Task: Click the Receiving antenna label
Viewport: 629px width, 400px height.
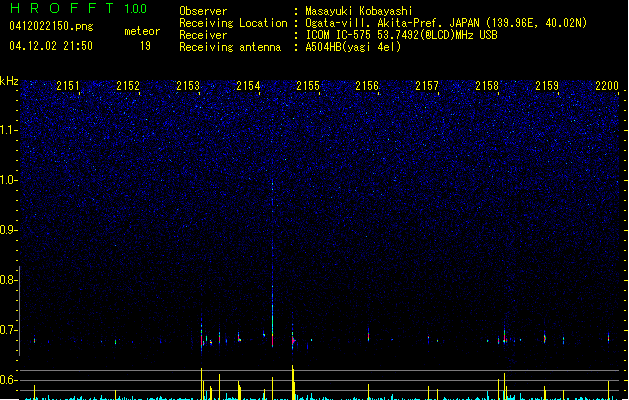Action: point(230,47)
